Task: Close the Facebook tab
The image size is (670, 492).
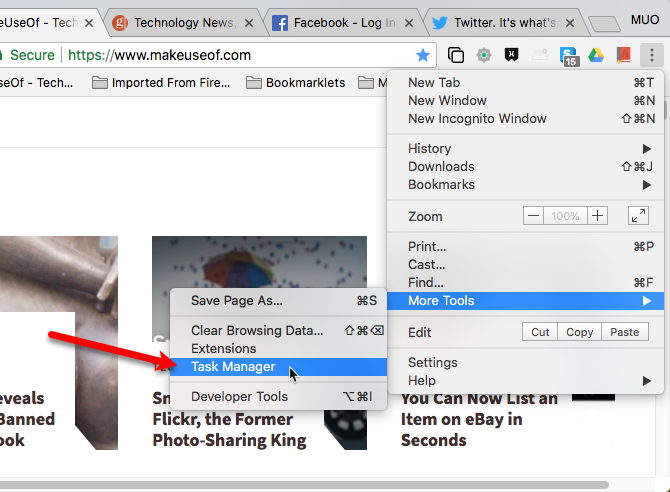Action: tap(409, 23)
